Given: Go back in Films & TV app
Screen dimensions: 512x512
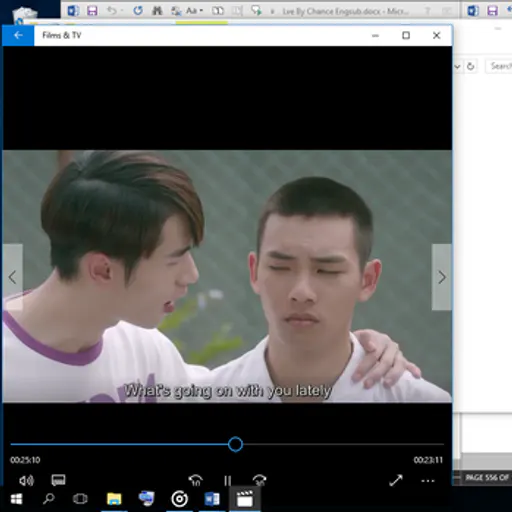Looking at the screenshot, I should (x=18, y=35).
